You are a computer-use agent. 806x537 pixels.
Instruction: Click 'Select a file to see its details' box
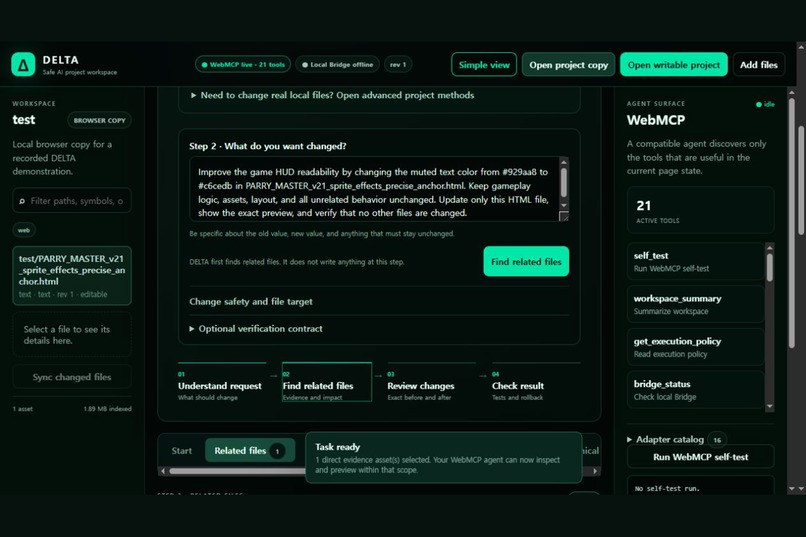click(x=72, y=335)
